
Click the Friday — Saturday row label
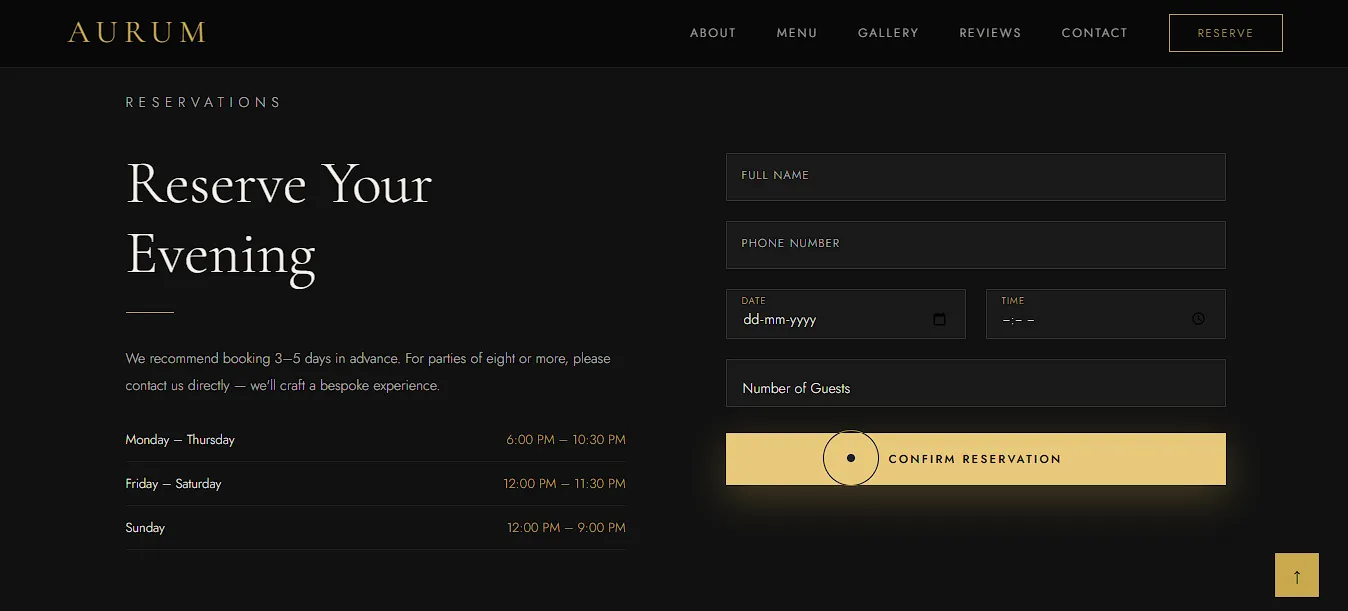pyautogui.click(x=173, y=483)
